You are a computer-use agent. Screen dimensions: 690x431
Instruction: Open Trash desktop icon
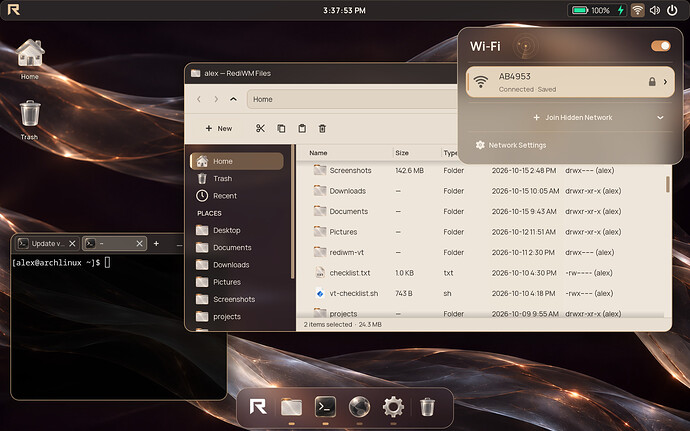pyautogui.click(x=29, y=120)
